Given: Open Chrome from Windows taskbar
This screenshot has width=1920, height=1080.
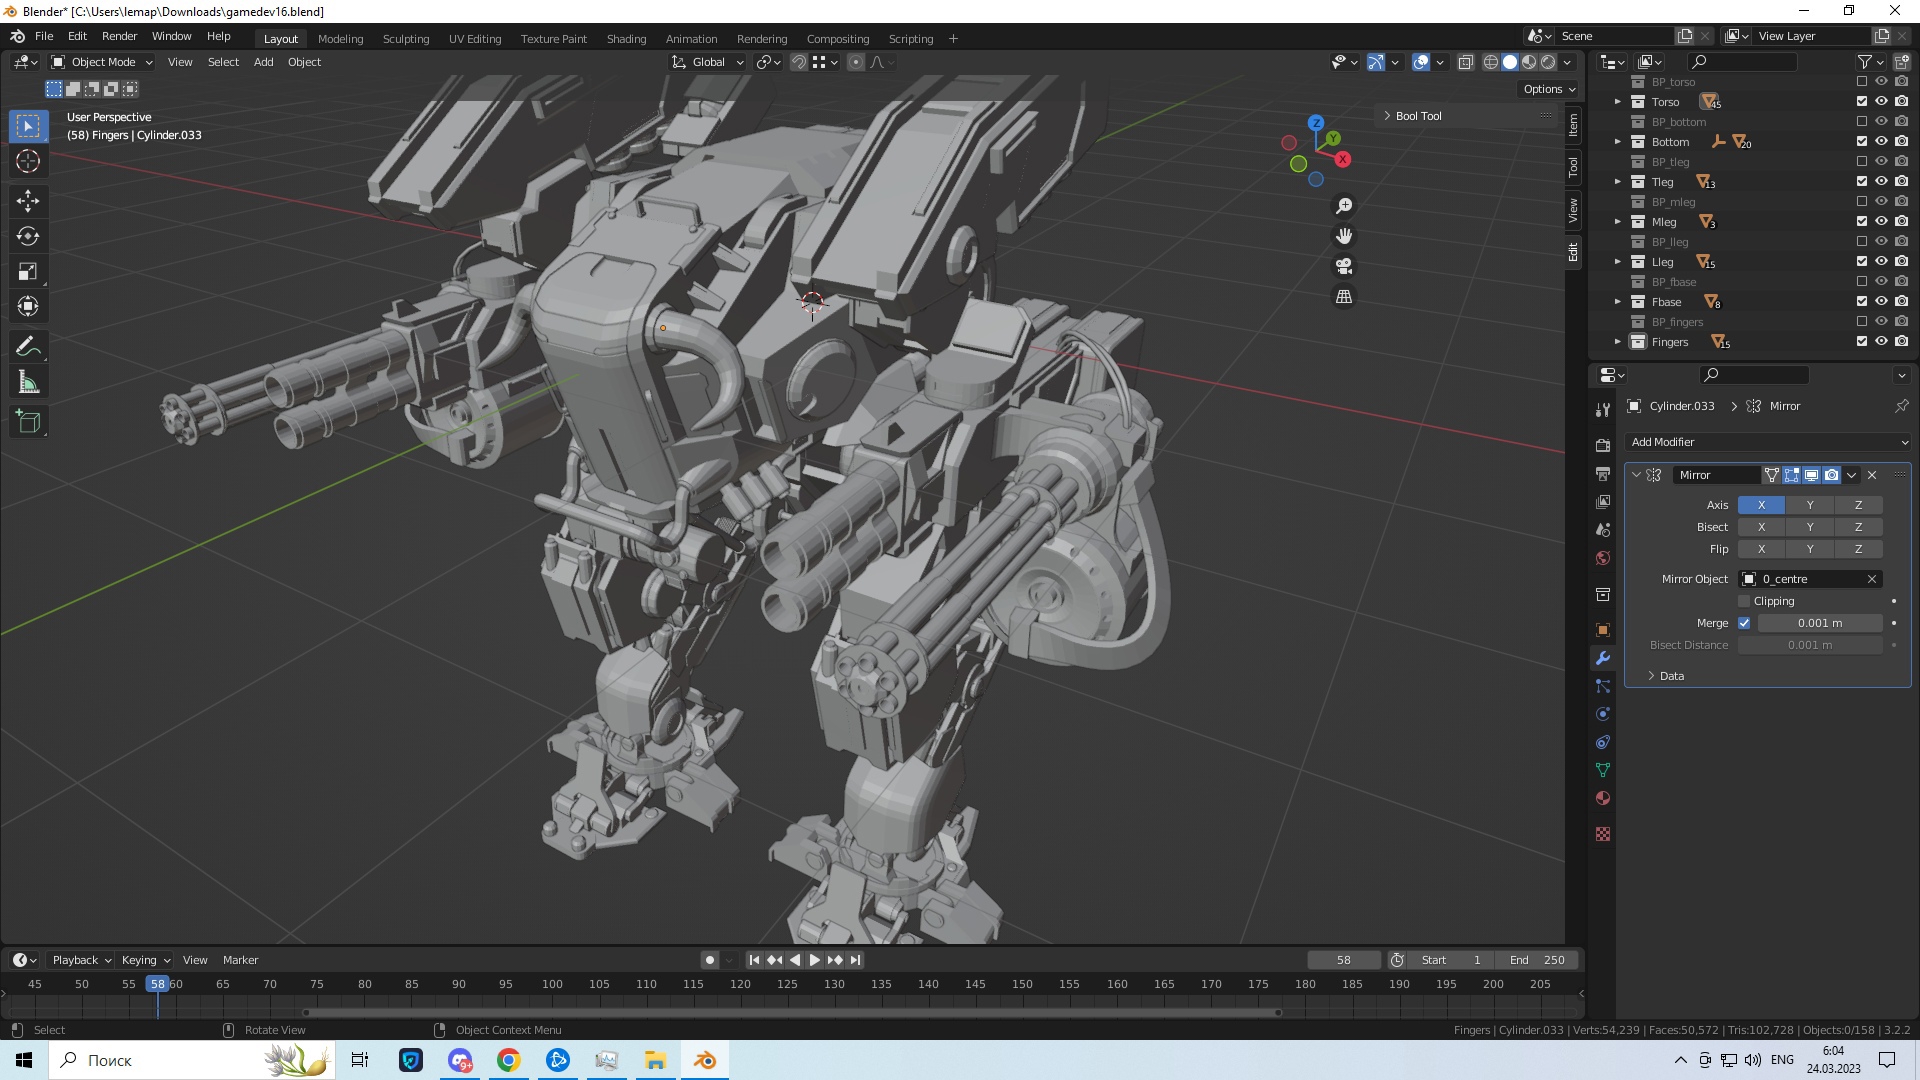Looking at the screenshot, I should click(509, 1060).
